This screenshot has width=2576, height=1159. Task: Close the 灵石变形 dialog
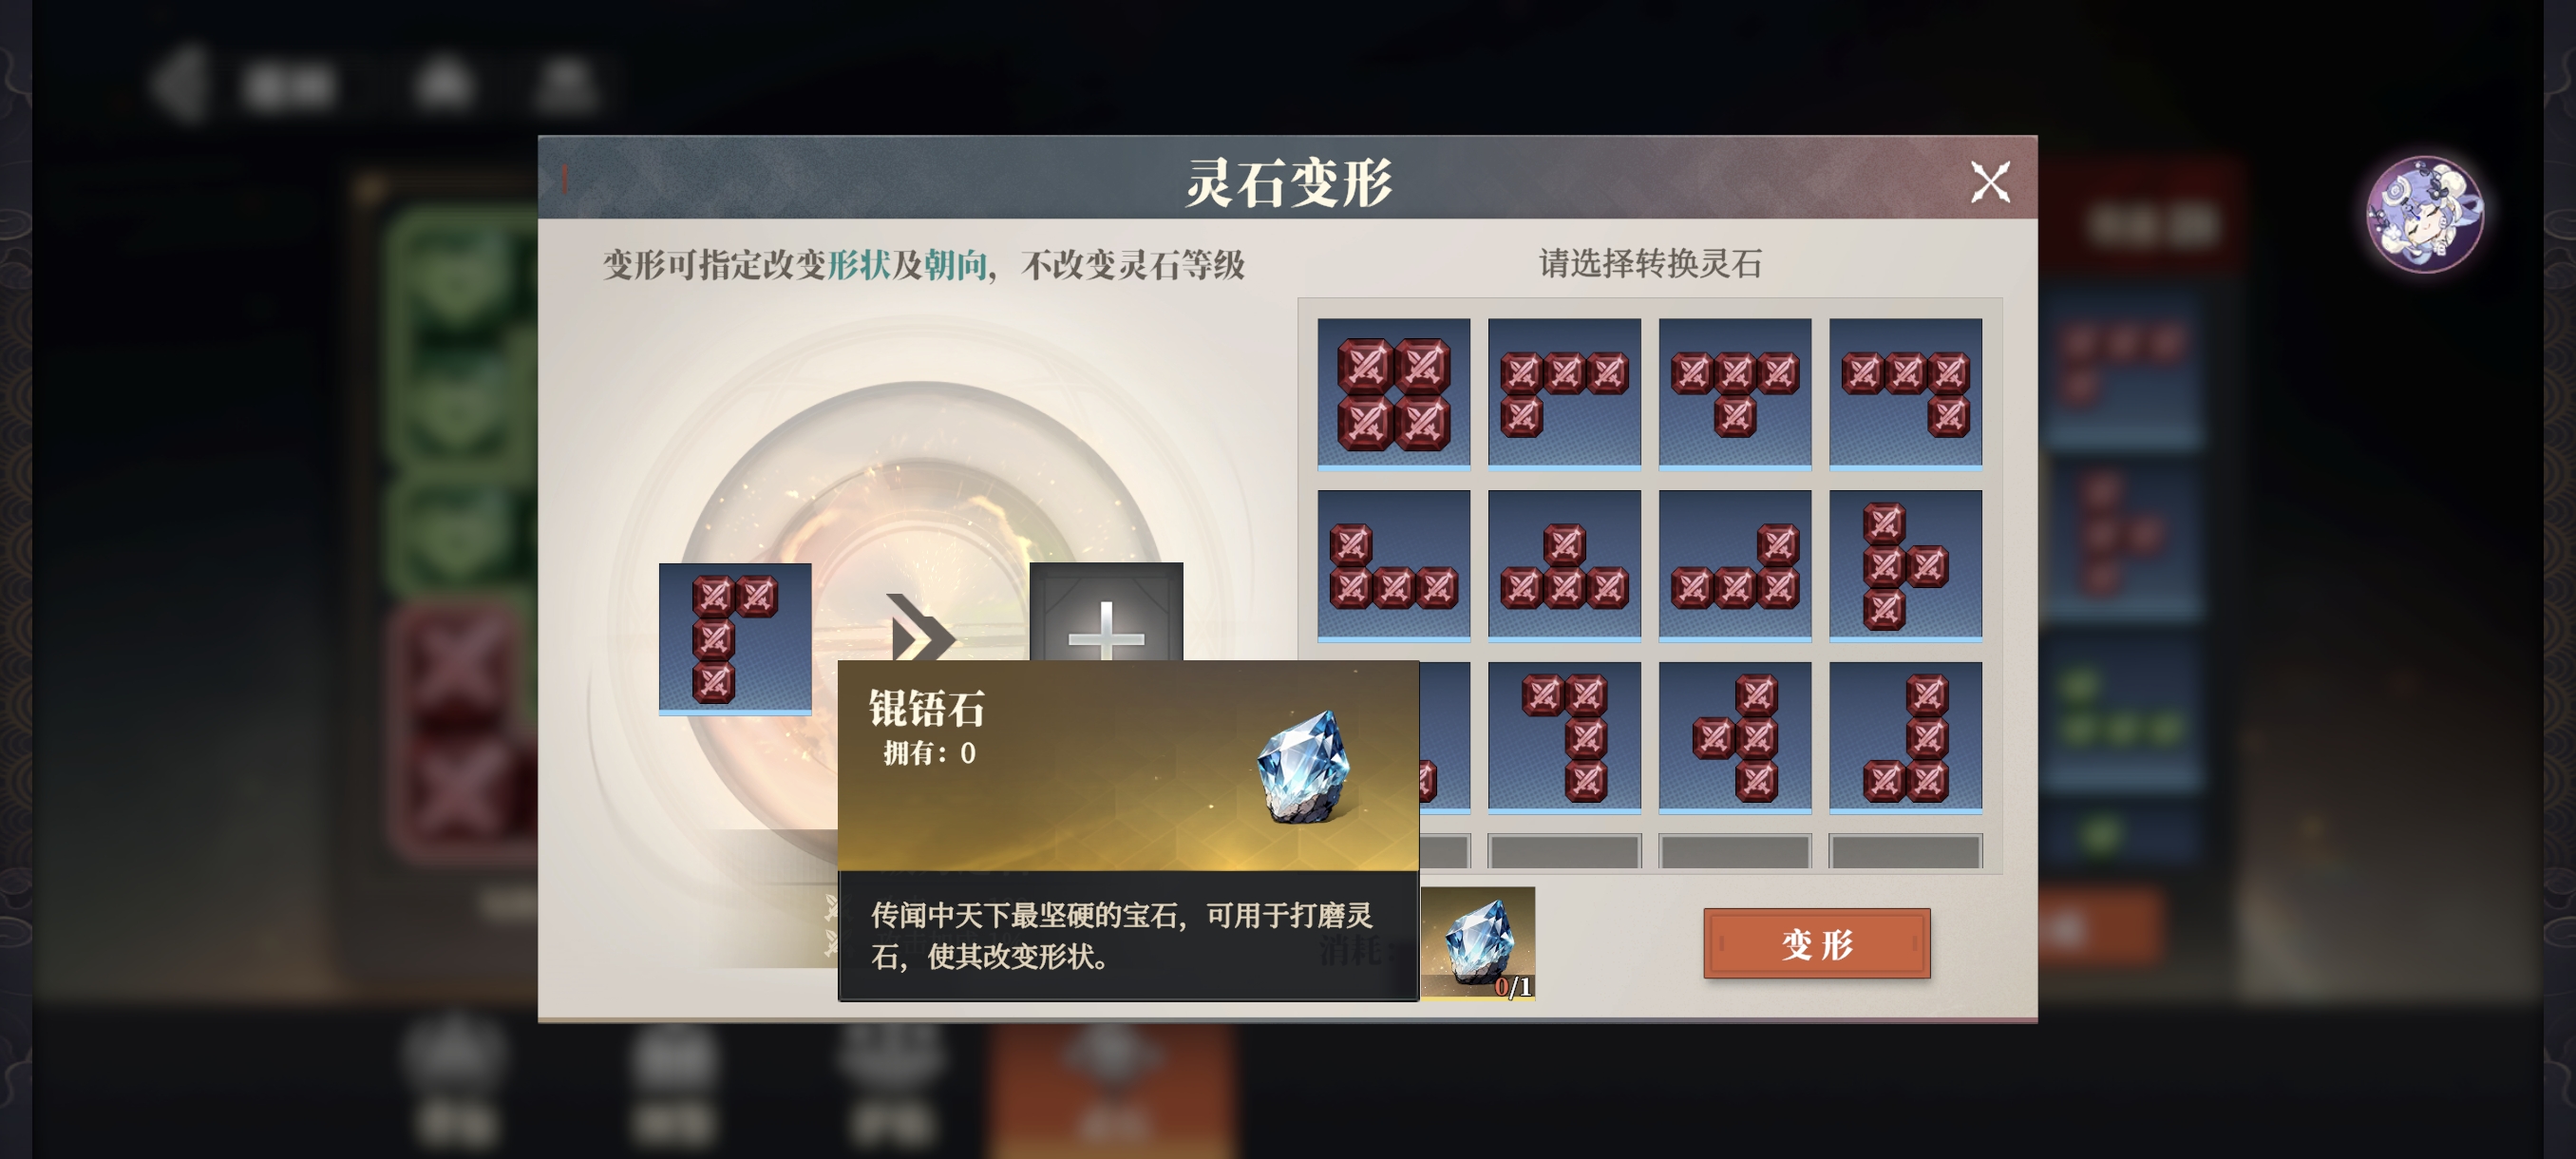point(1989,182)
